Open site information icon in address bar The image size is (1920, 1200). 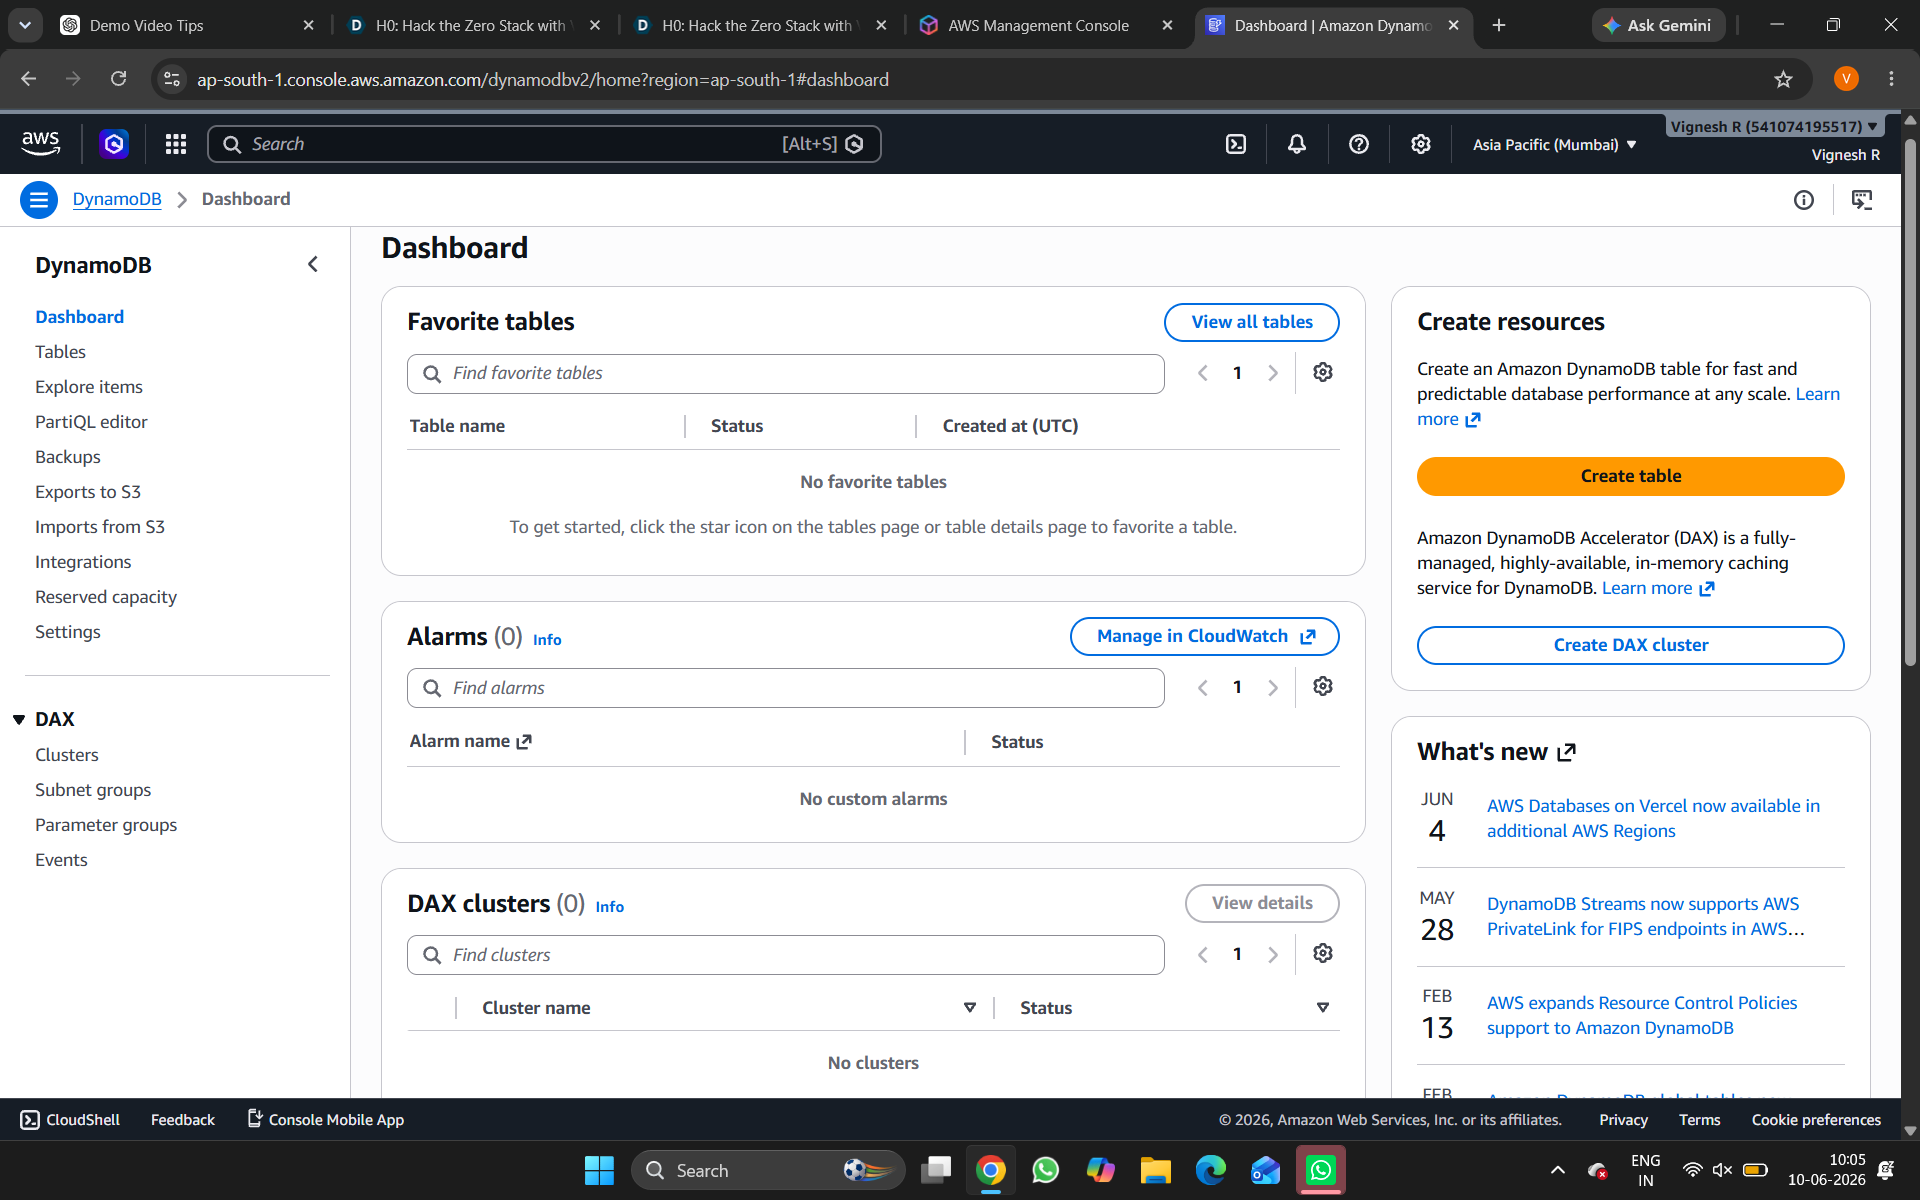coord(172,79)
